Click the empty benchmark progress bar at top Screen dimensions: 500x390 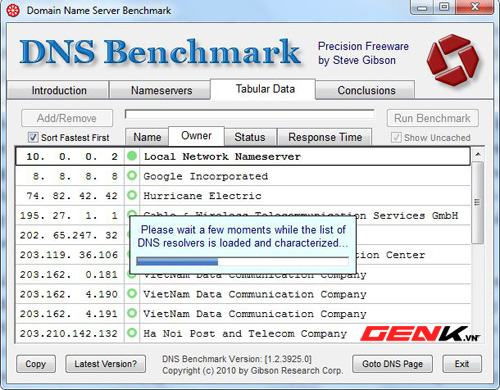click(249, 114)
